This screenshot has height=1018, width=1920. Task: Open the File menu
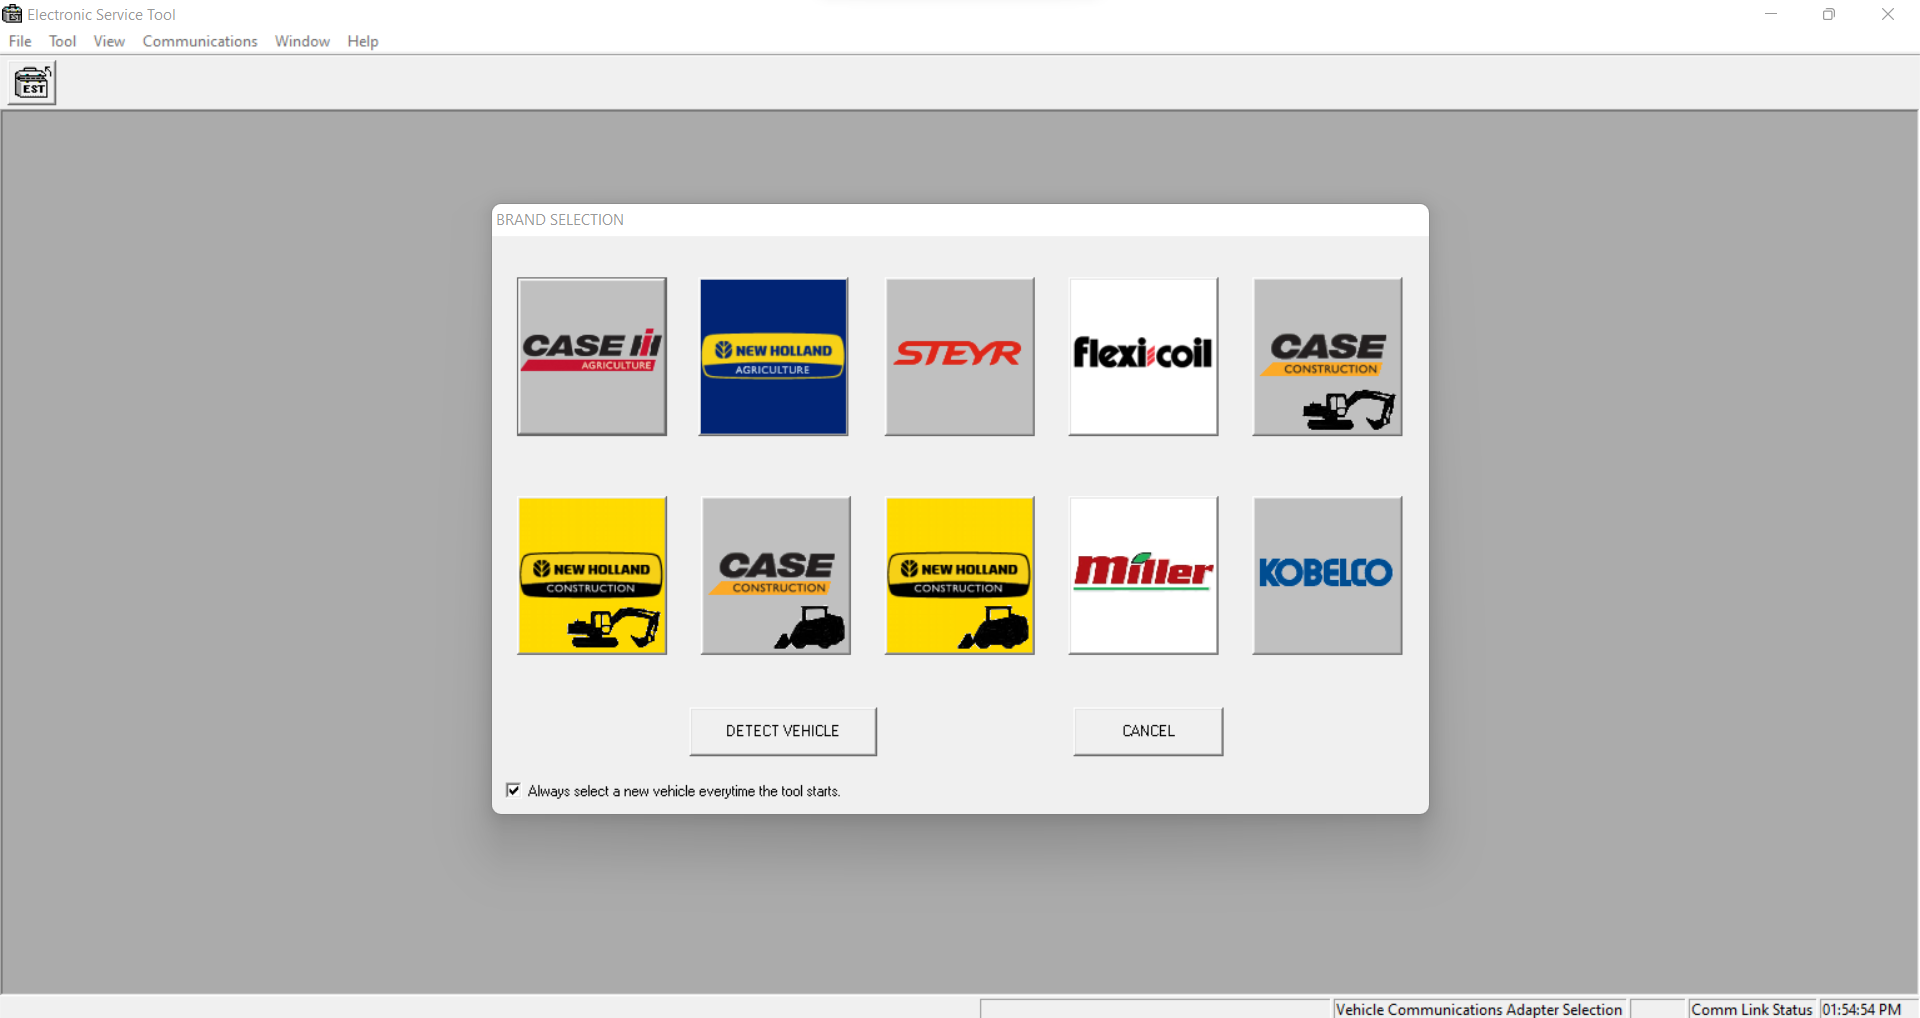(x=20, y=41)
